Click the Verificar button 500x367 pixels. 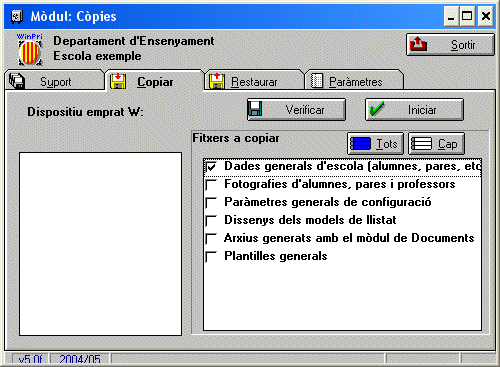click(296, 109)
